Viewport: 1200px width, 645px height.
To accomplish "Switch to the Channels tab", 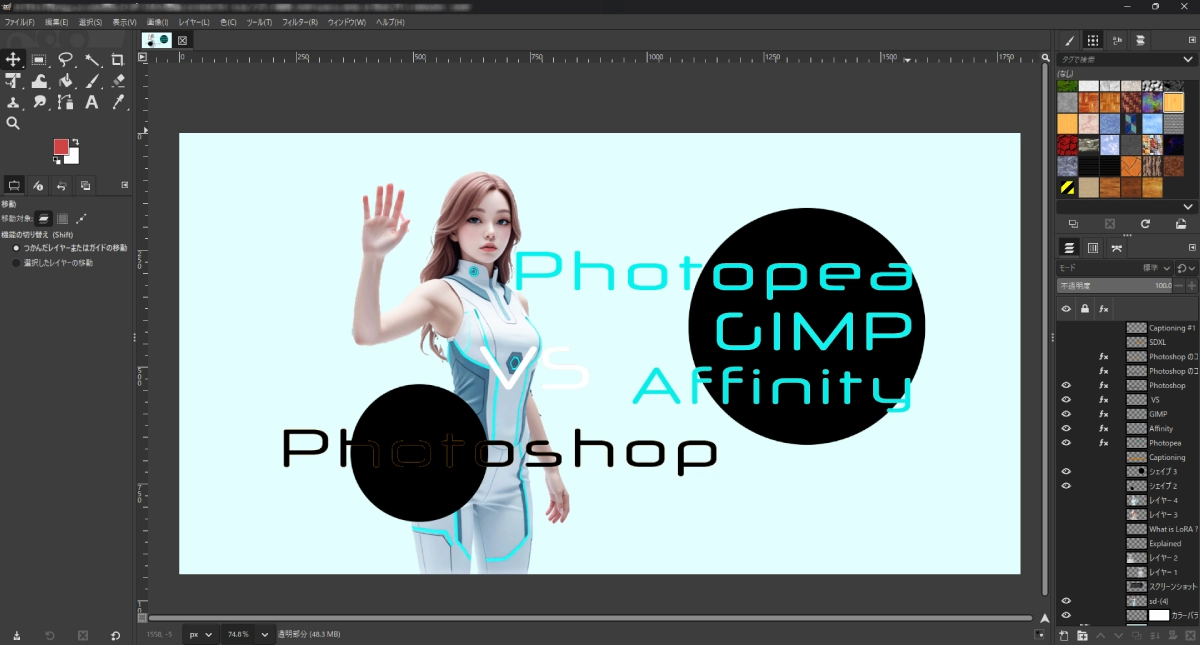I will (1093, 247).
